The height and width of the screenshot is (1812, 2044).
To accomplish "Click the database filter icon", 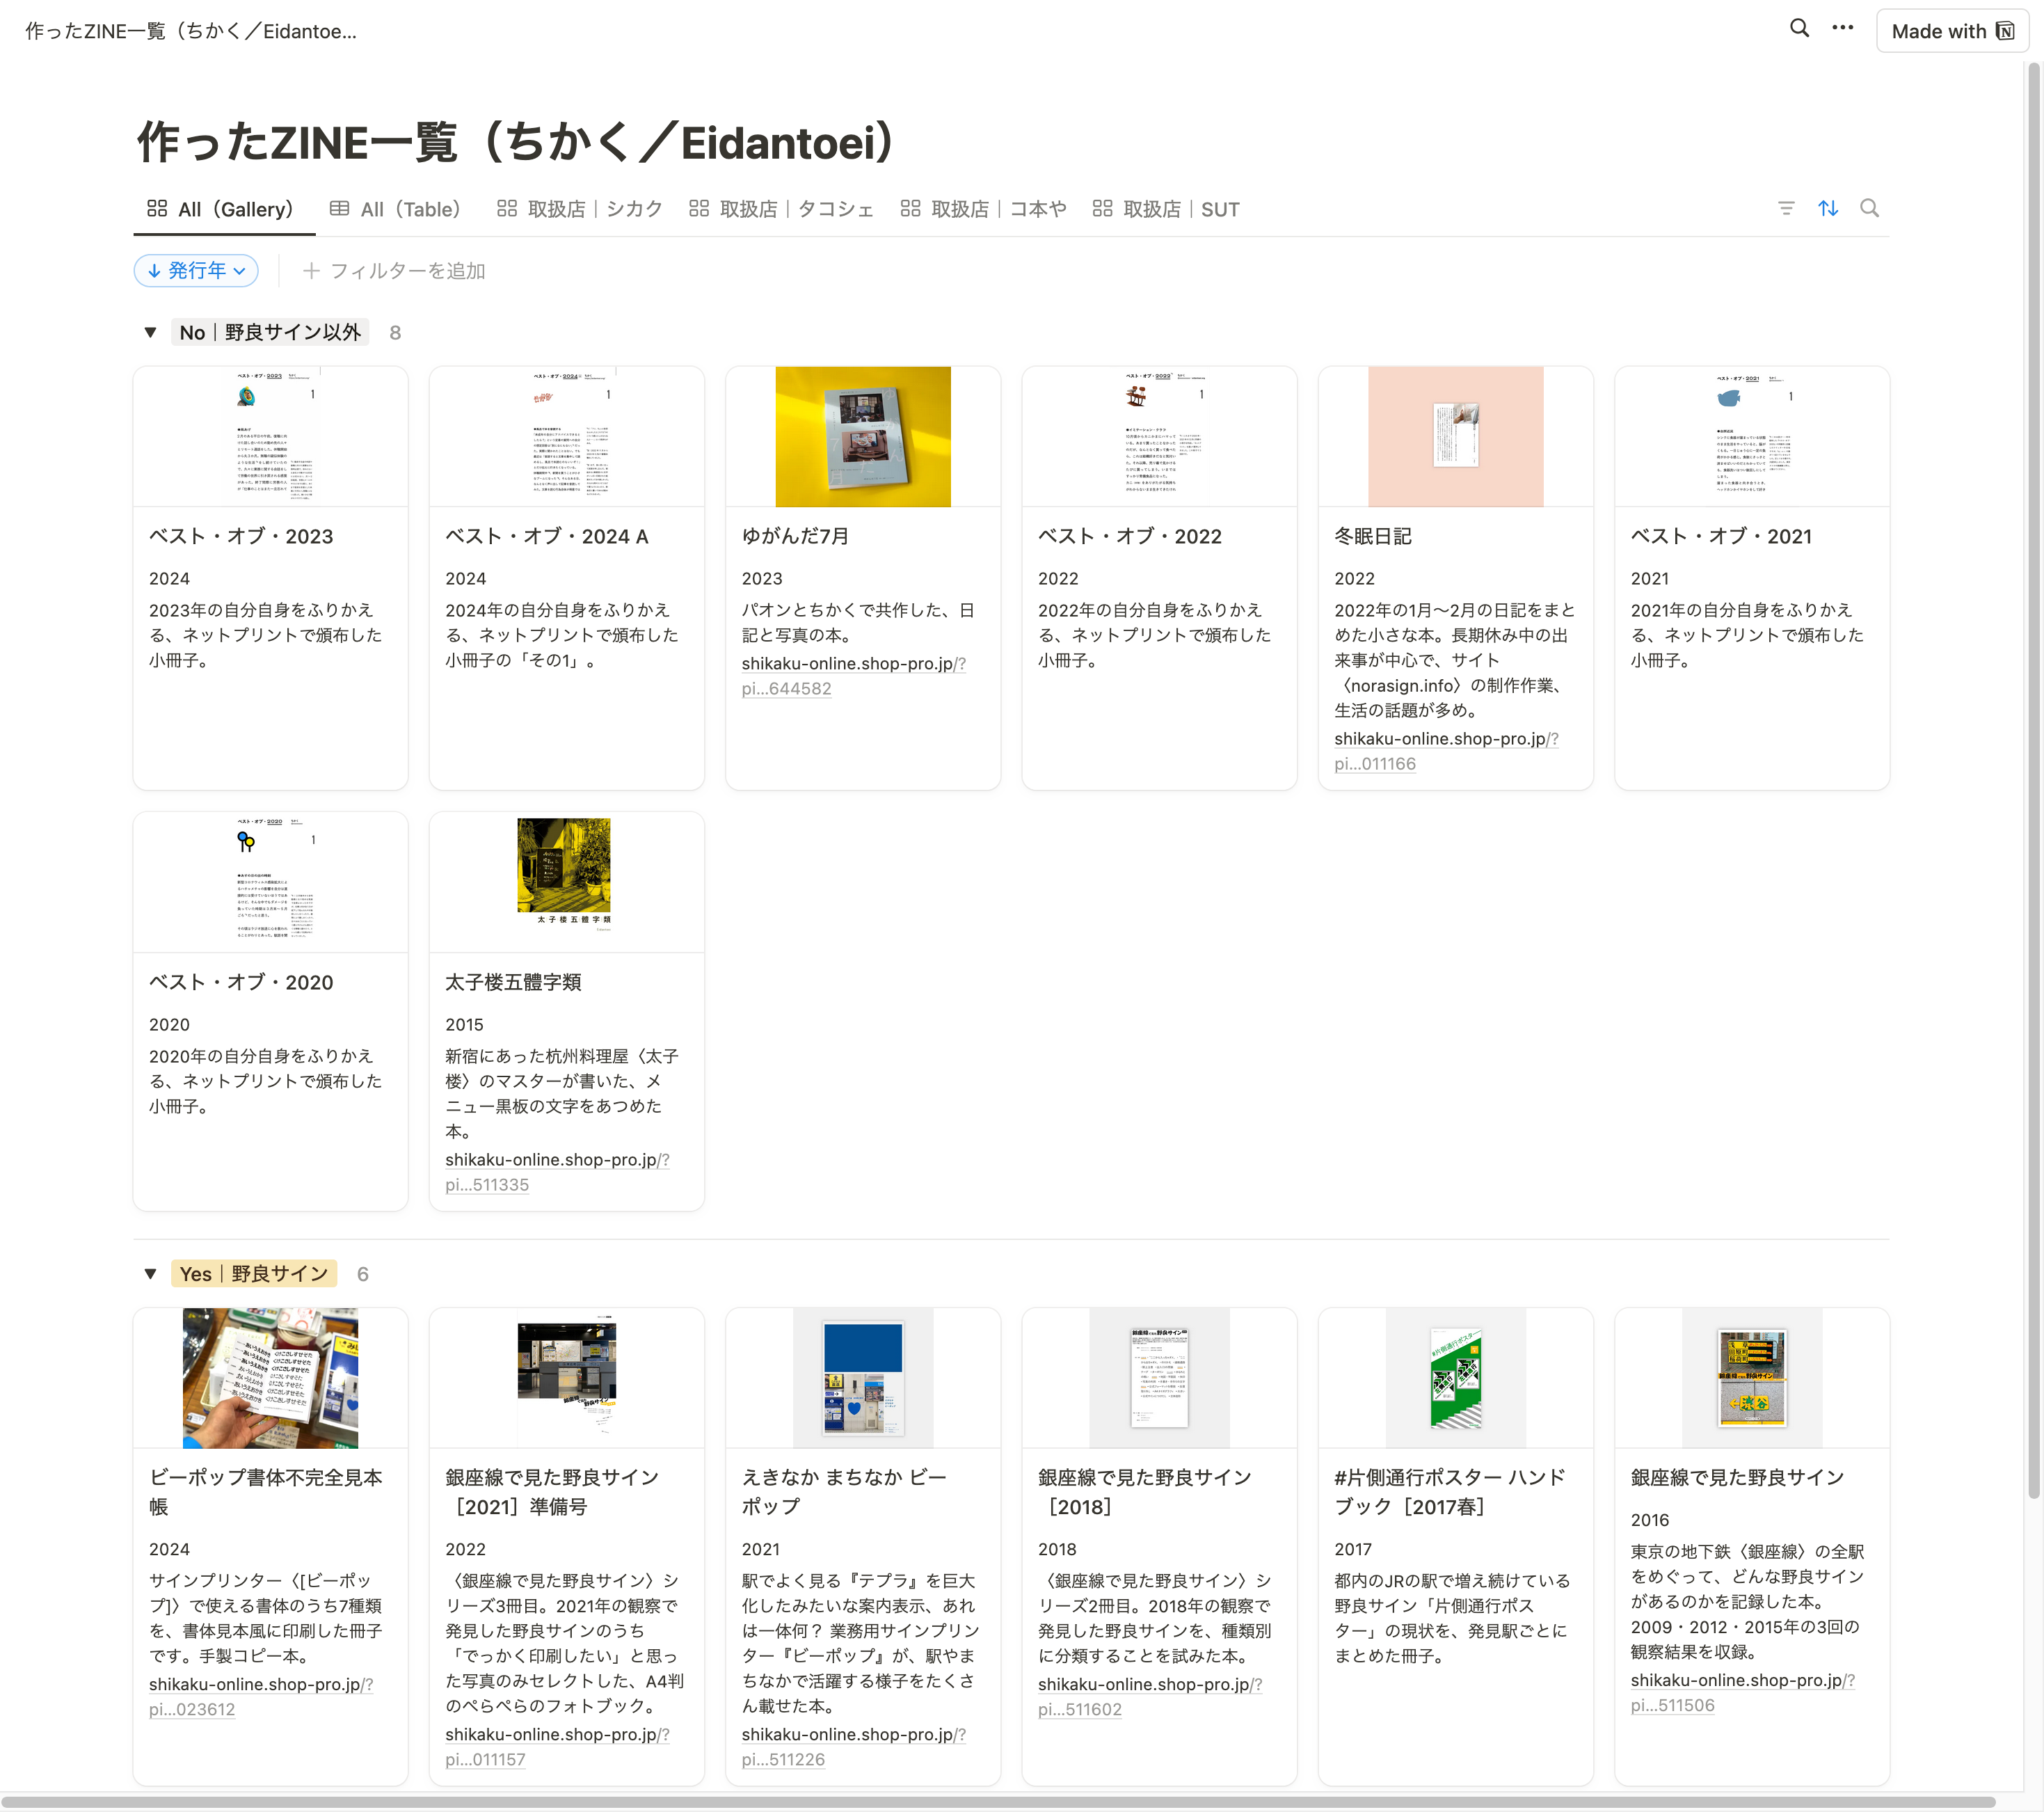I will pyautogui.click(x=1786, y=208).
